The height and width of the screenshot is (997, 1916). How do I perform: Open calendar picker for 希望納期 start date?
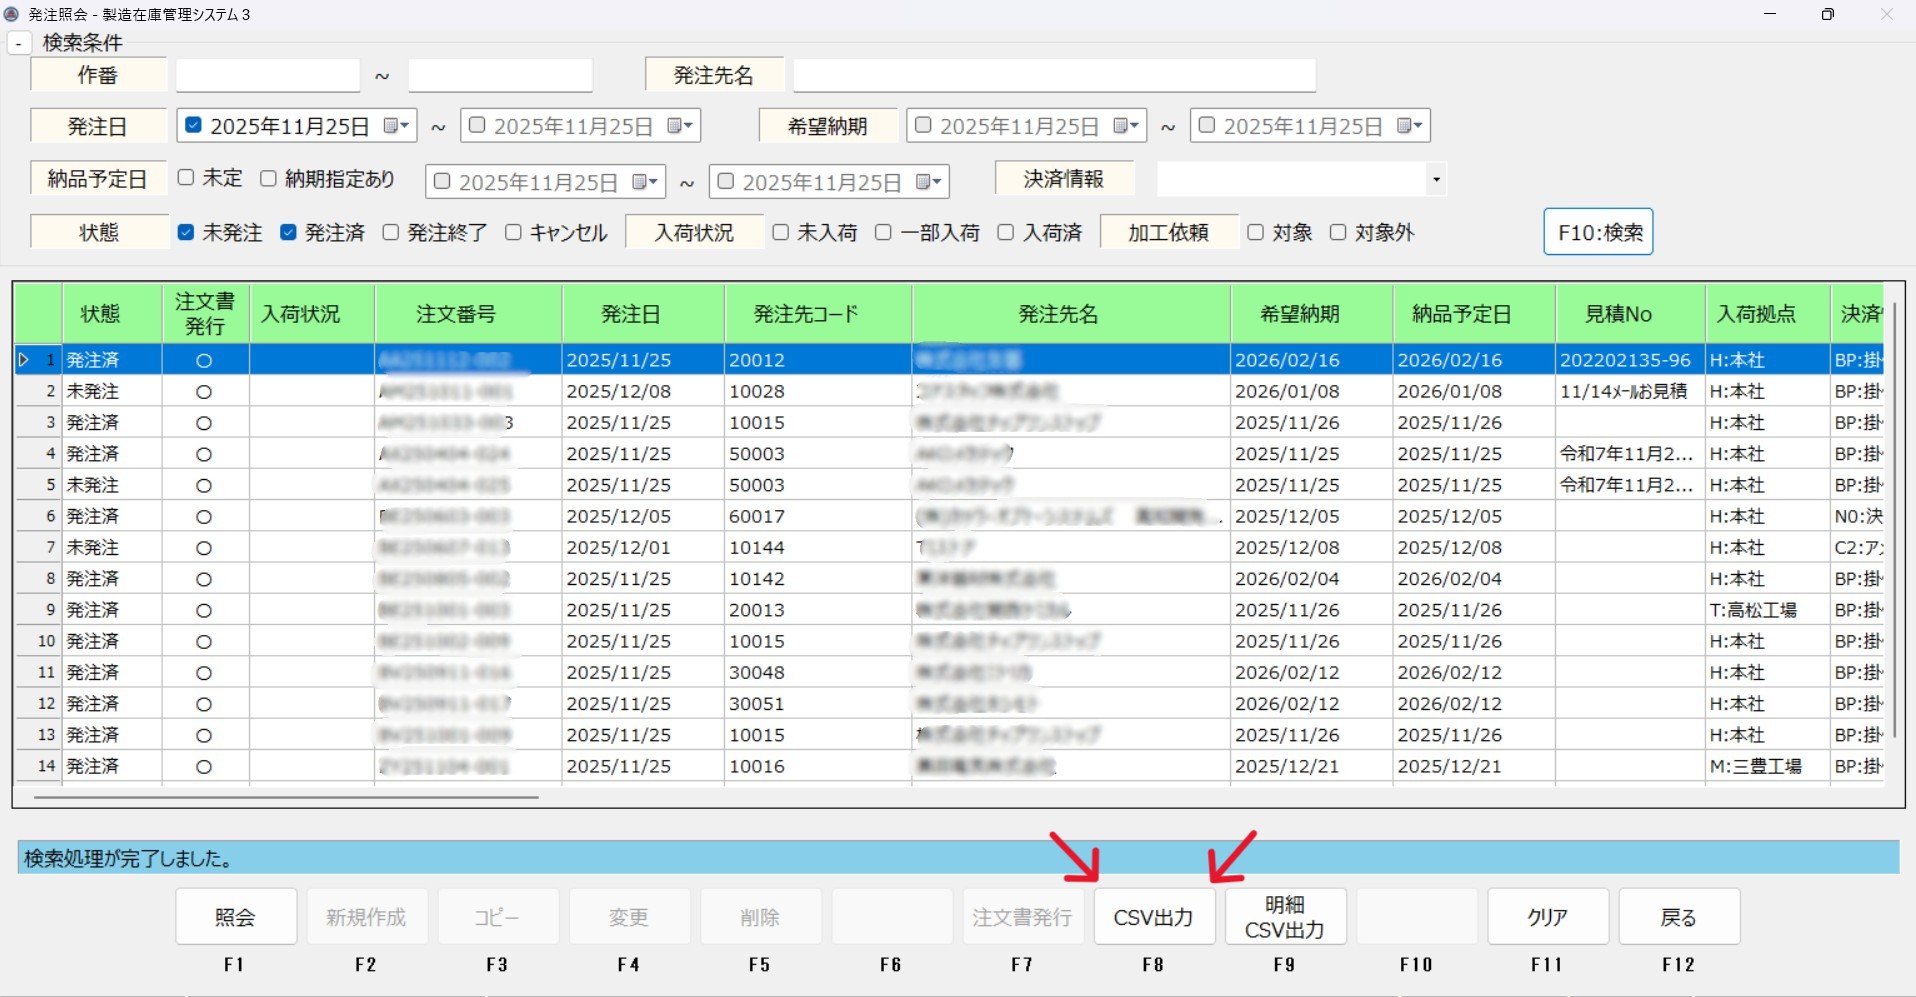tap(1126, 126)
